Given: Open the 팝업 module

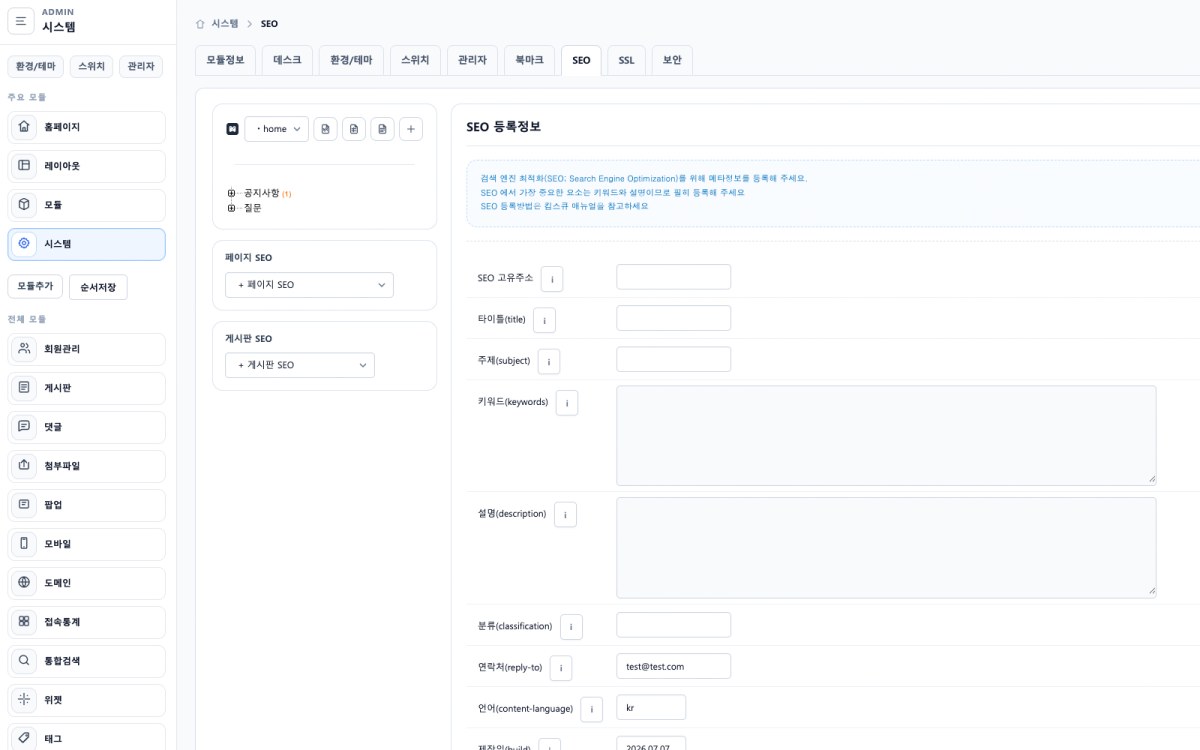Looking at the screenshot, I should (x=86, y=505).
